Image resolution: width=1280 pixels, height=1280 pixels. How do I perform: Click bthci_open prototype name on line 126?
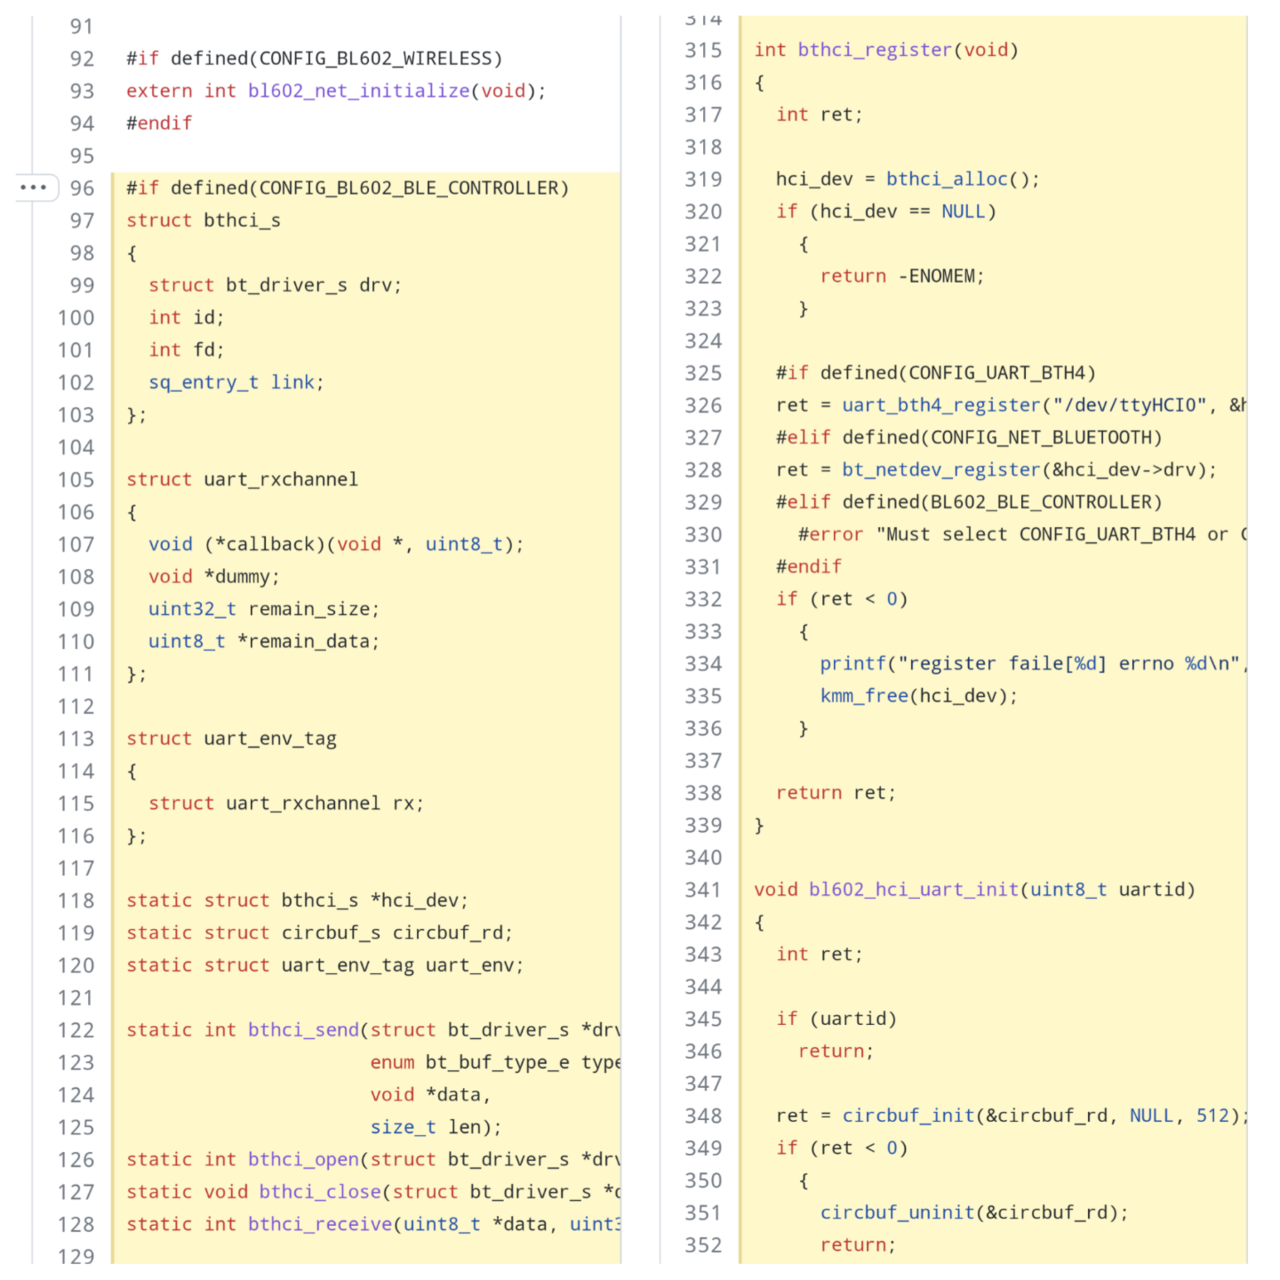click(303, 1160)
